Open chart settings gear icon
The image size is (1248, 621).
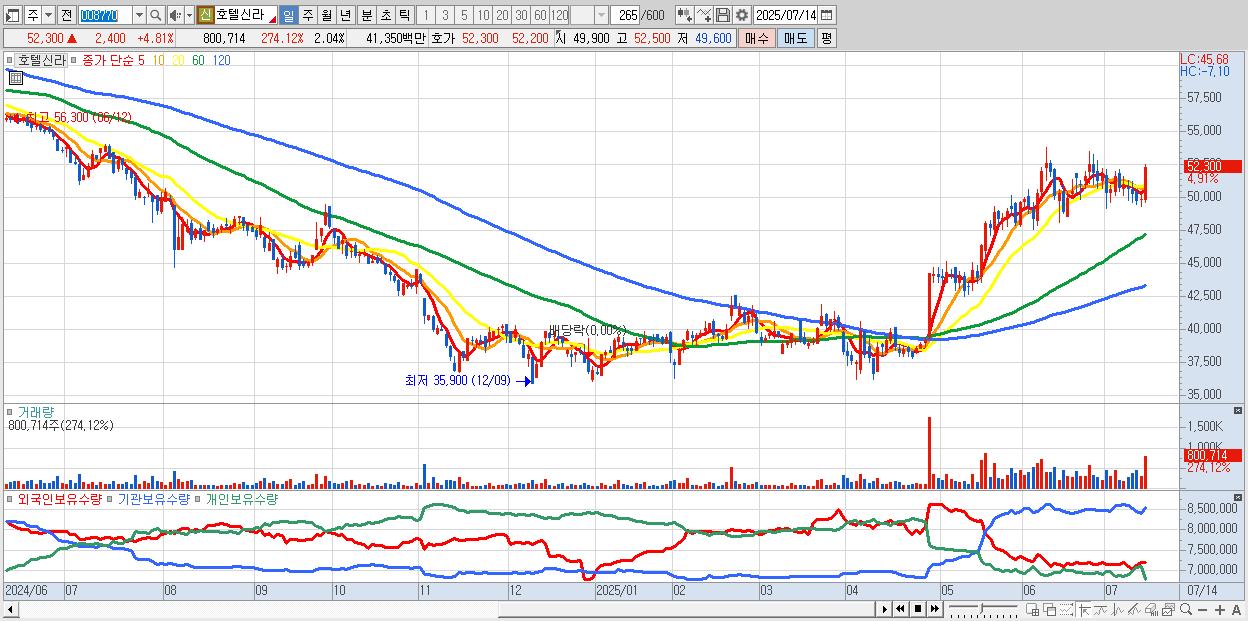[x=742, y=15]
